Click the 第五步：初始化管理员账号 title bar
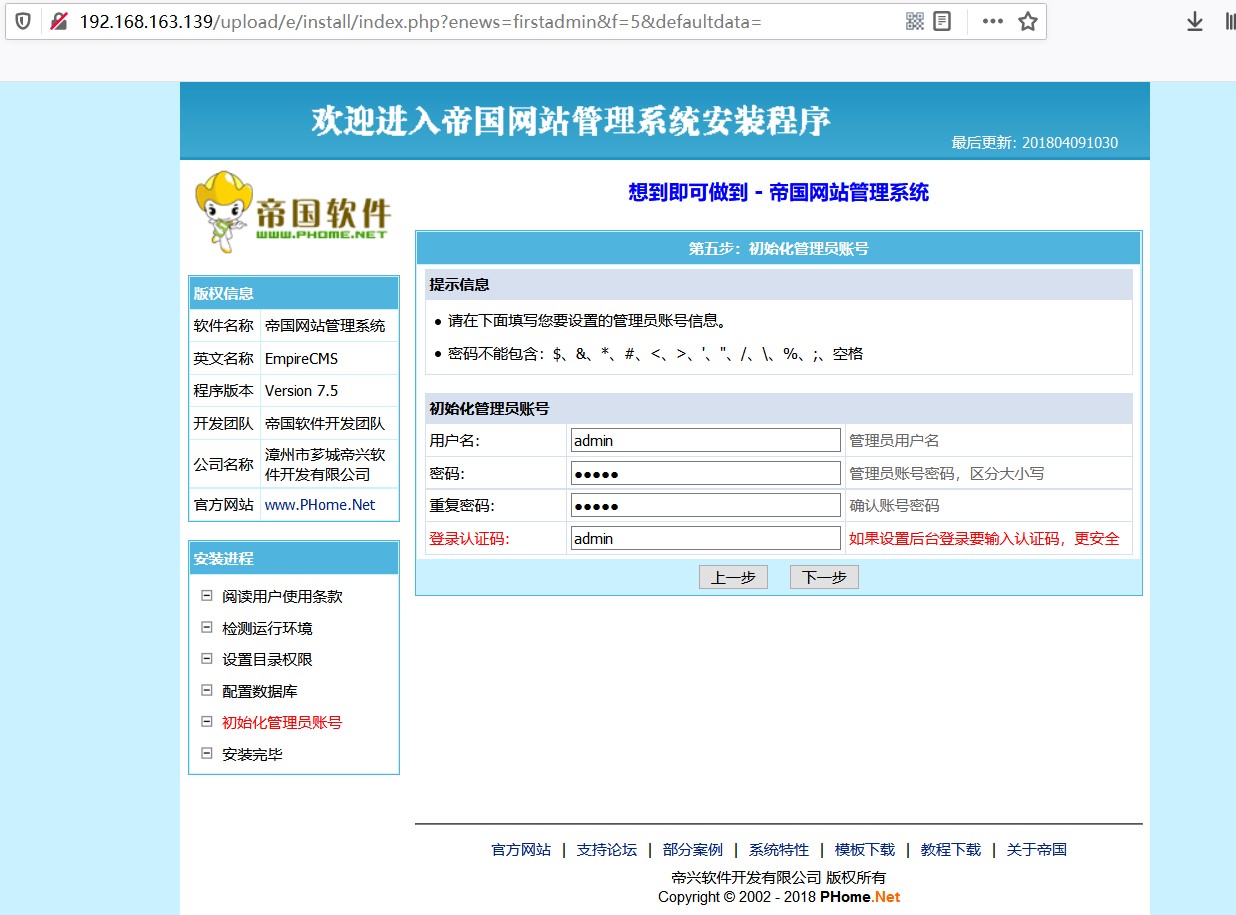 [x=778, y=248]
